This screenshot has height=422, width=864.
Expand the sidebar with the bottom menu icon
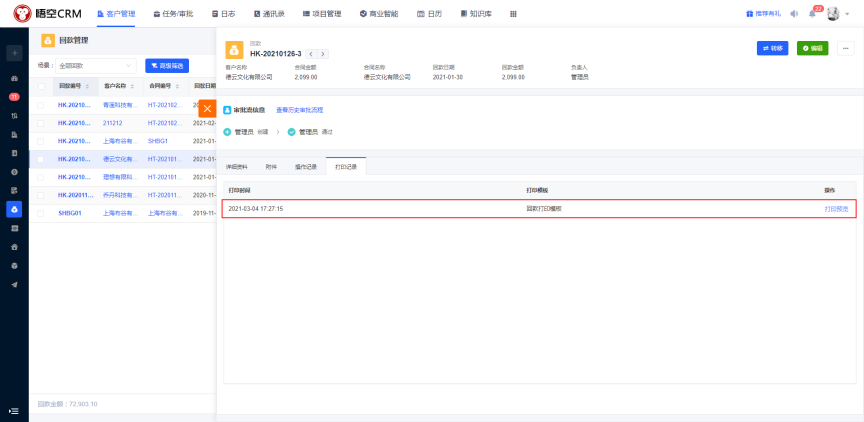pos(14,410)
